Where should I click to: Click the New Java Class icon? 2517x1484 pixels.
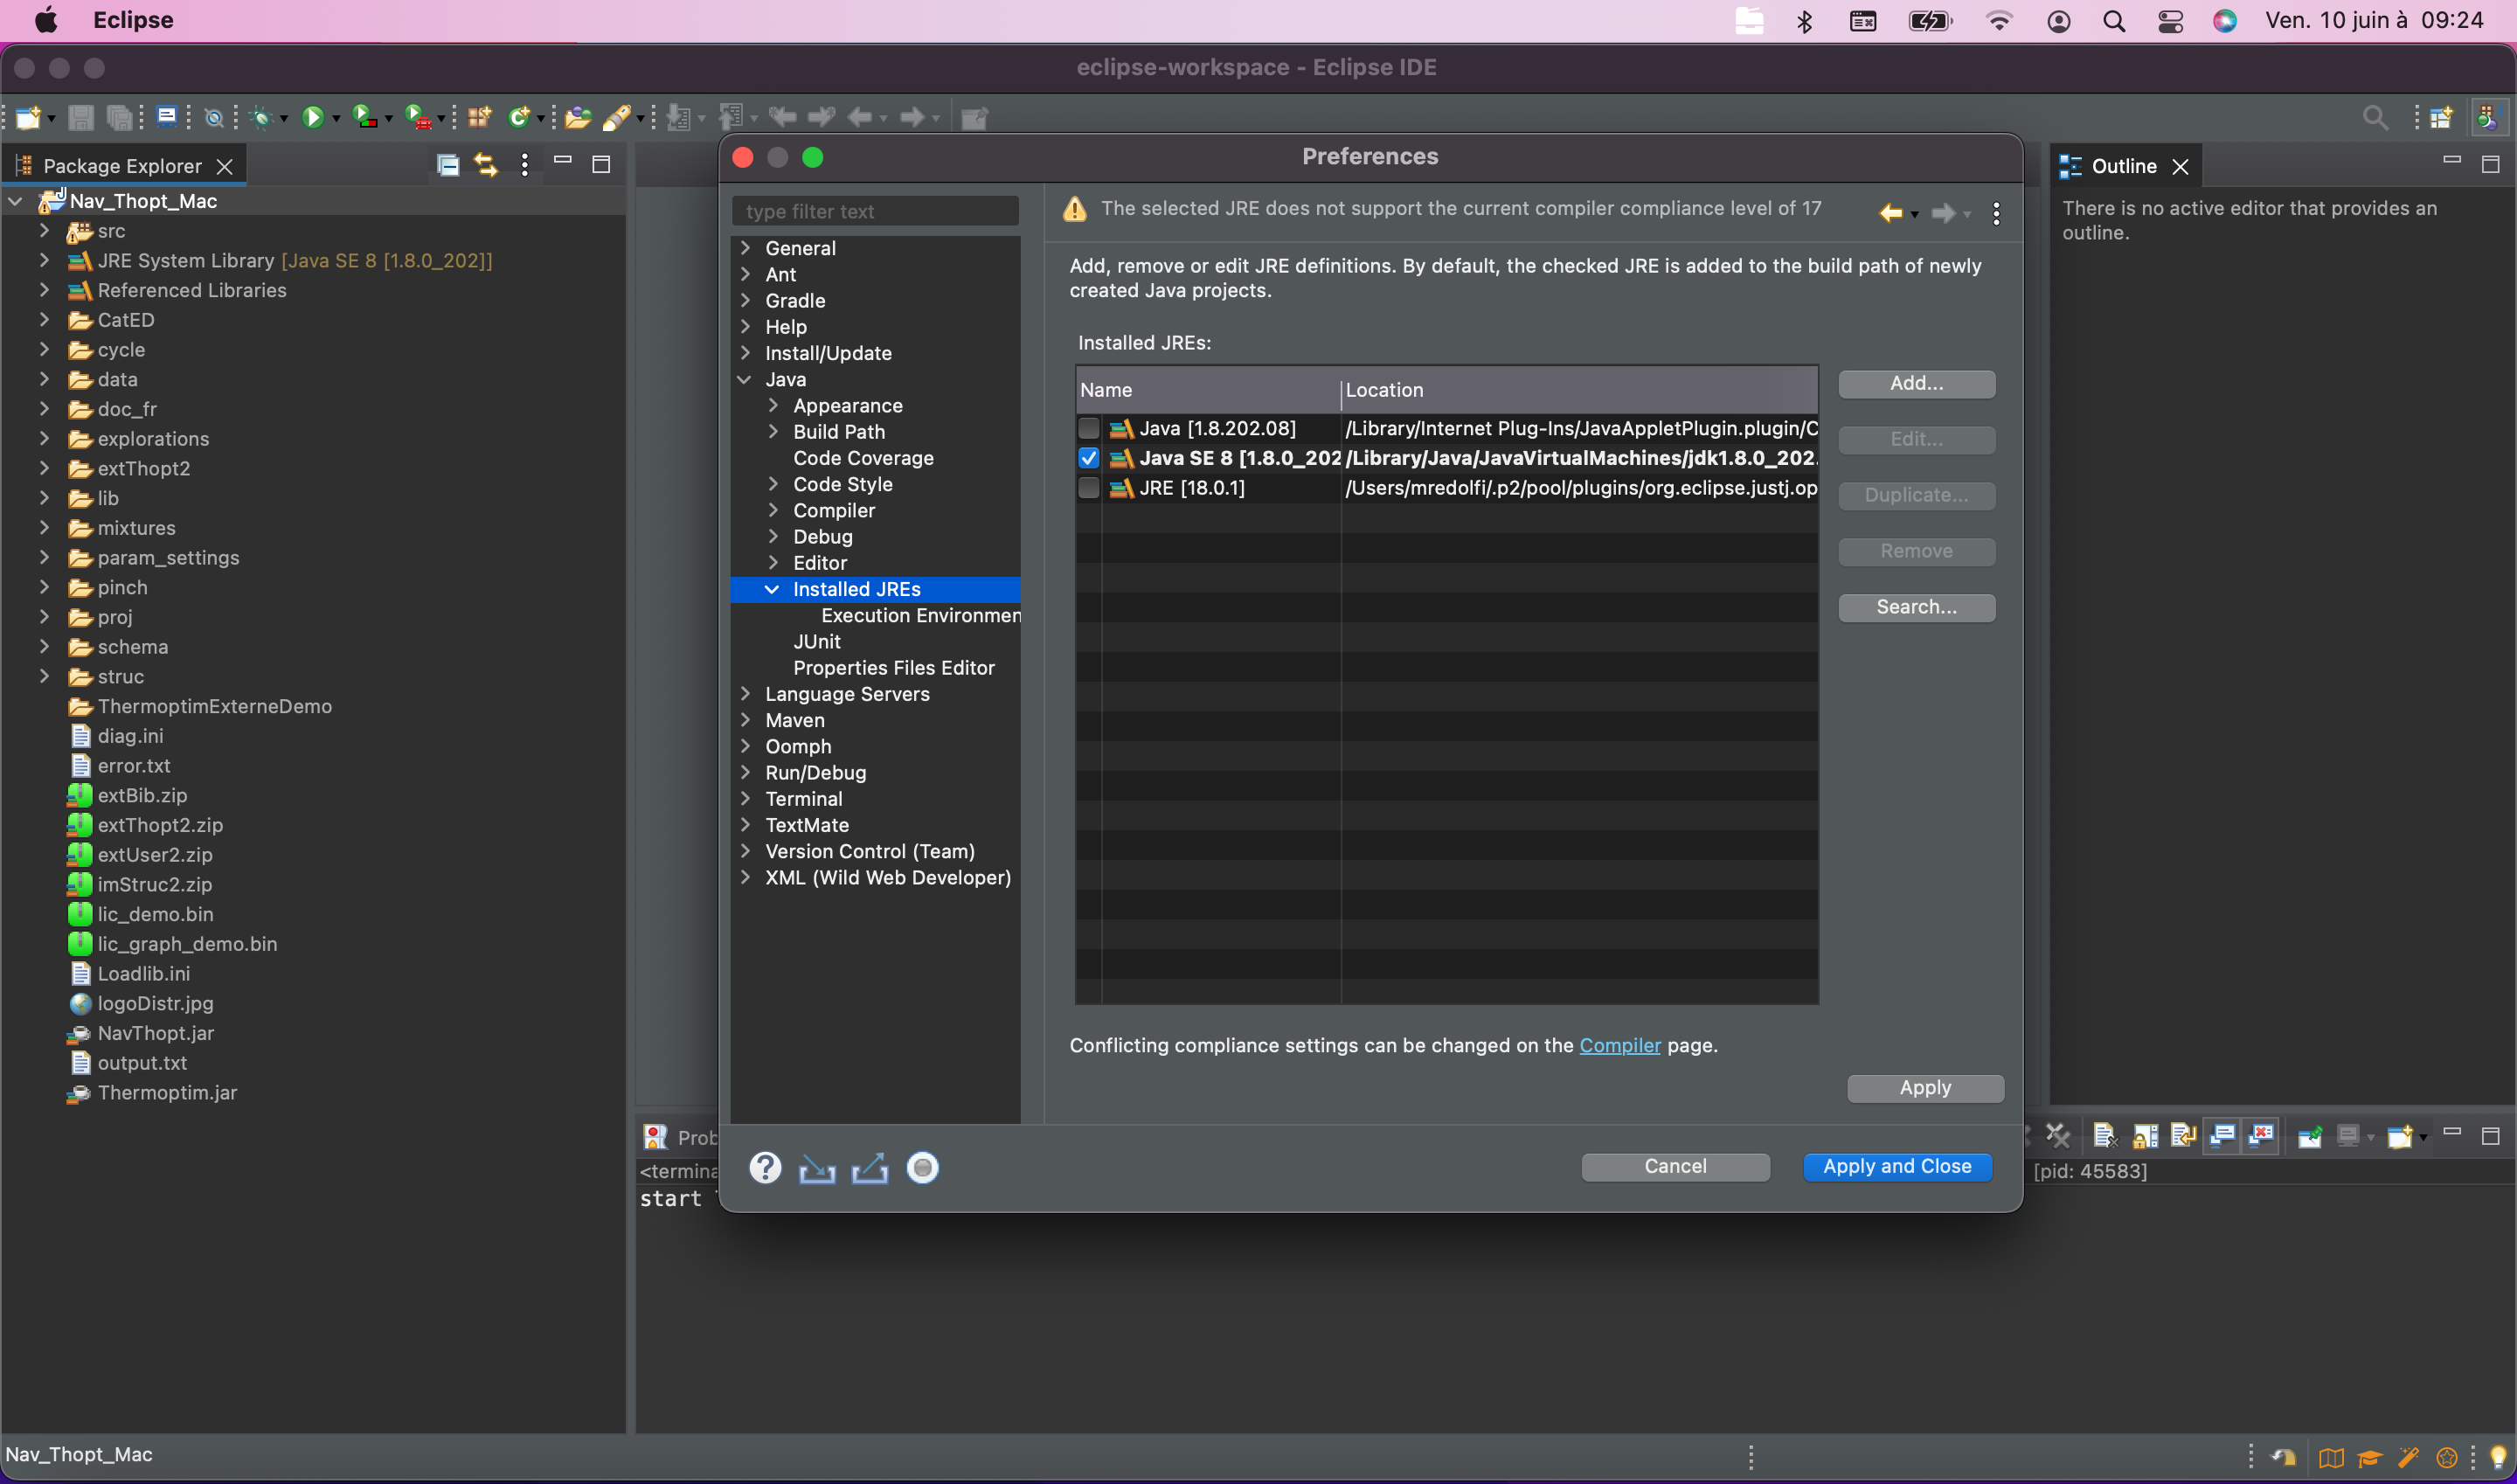click(519, 118)
